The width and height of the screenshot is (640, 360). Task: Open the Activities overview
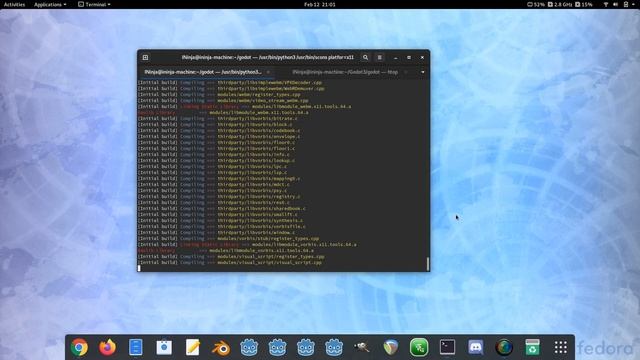[14, 4]
